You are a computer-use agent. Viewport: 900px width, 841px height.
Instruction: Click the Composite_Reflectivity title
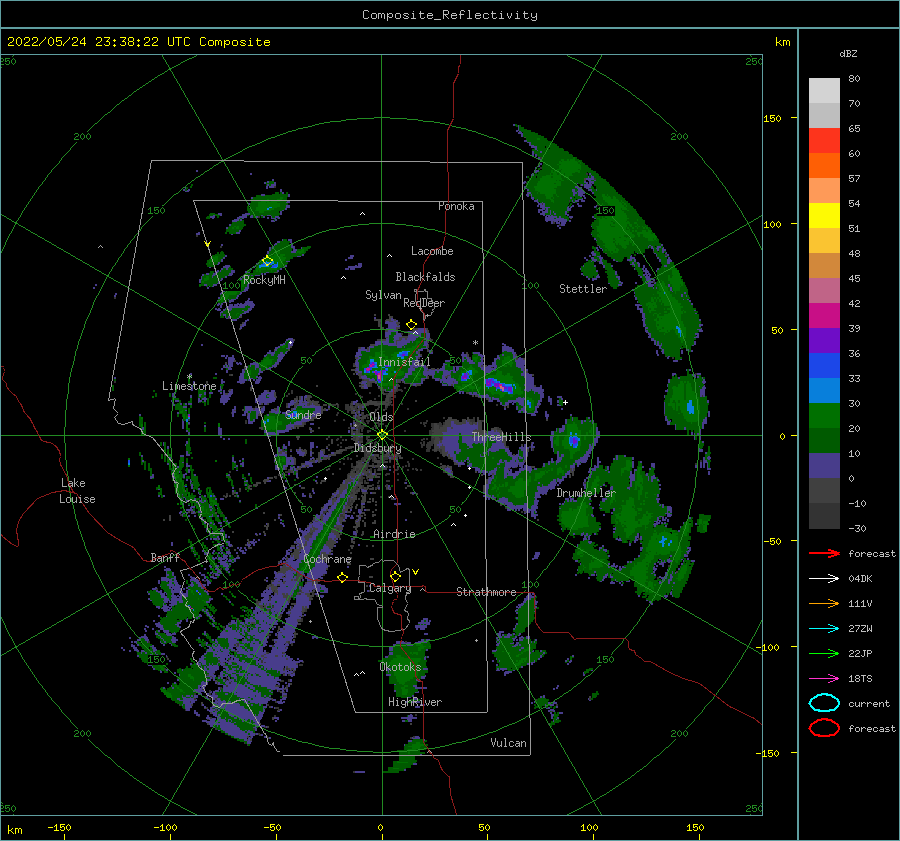pyautogui.click(x=450, y=15)
